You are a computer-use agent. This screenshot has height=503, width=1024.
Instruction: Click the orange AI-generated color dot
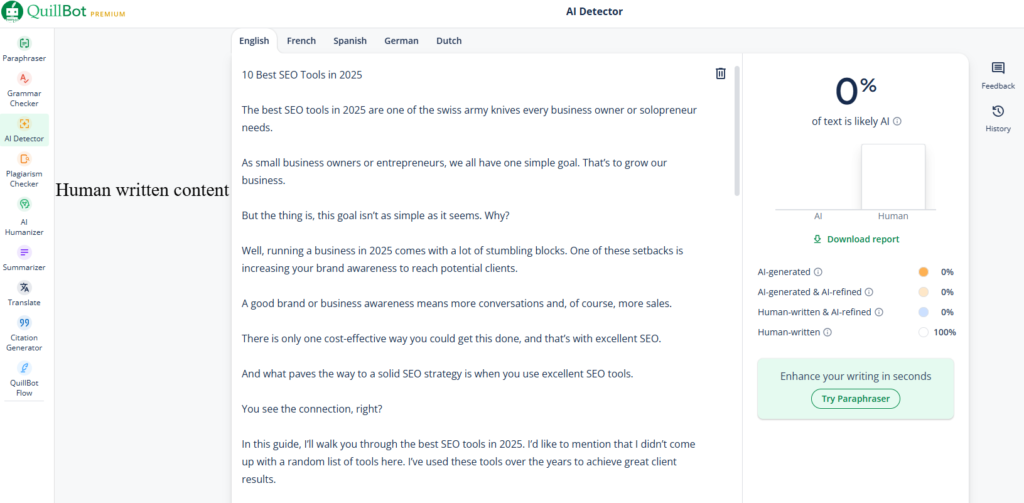[x=923, y=272]
